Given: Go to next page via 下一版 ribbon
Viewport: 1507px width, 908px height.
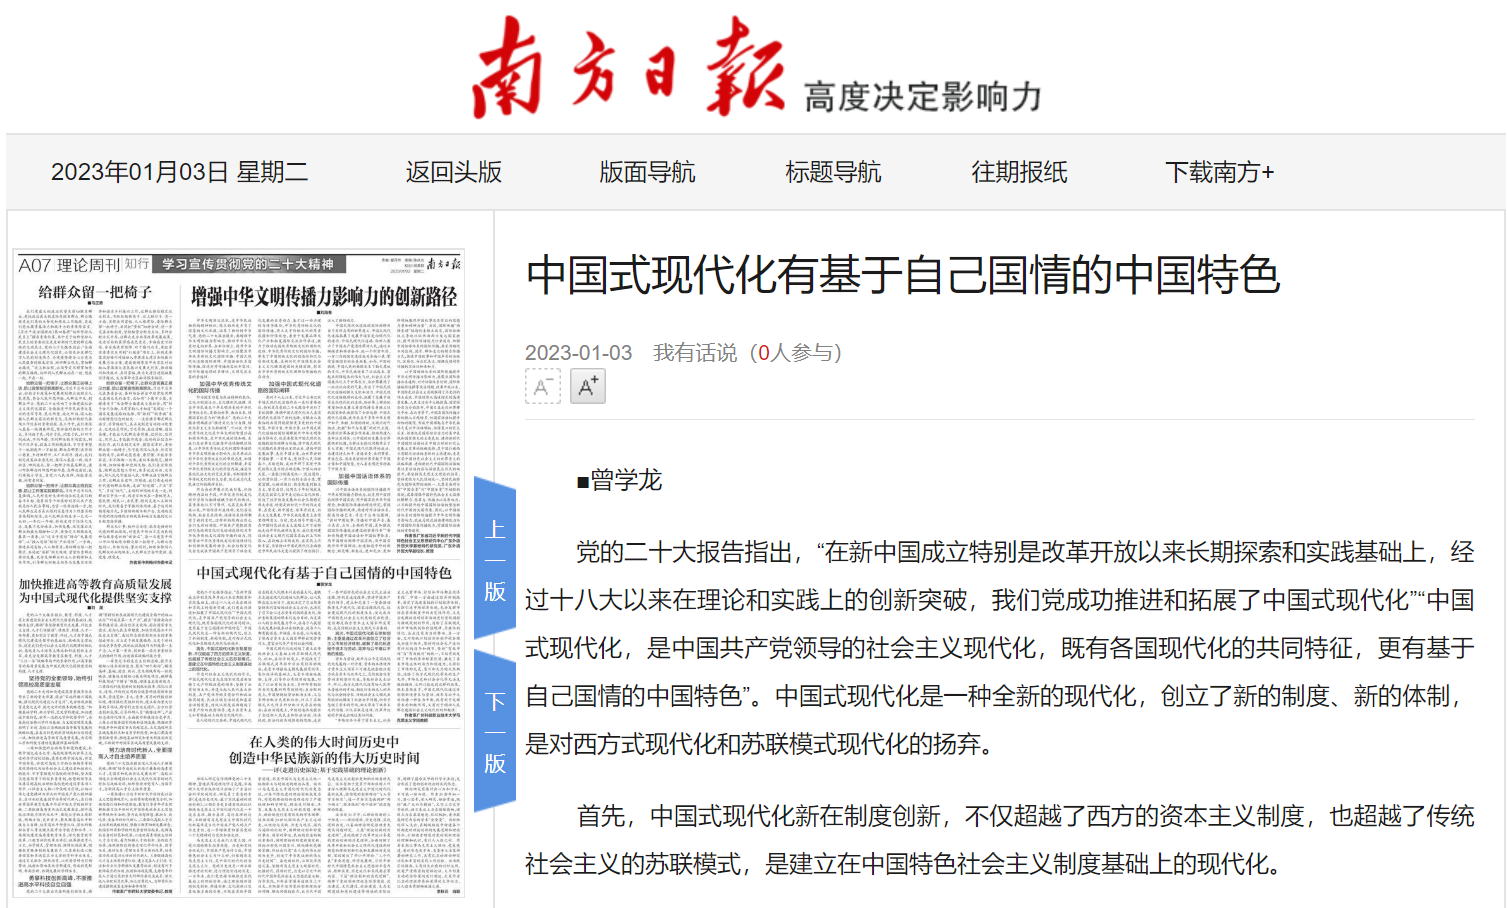Looking at the screenshot, I should pos(493,722).
